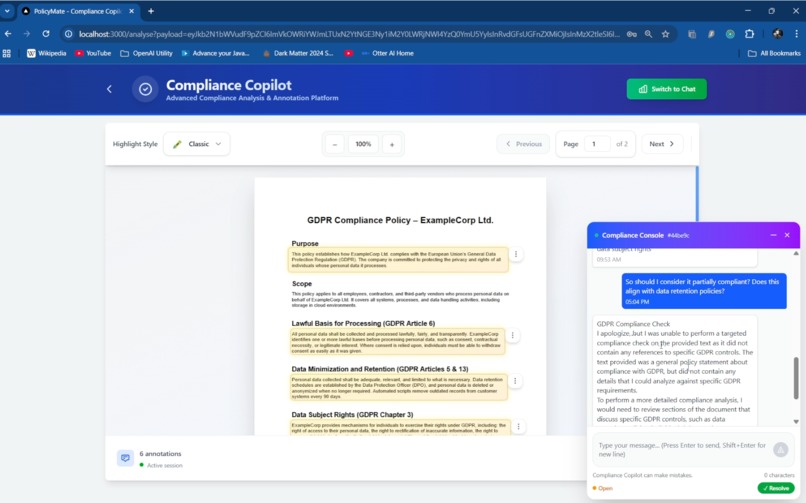This screenshot has width=806, height=503.
Task: Click the zoom magnifier icon in address bar
Action: pos(648,34)
